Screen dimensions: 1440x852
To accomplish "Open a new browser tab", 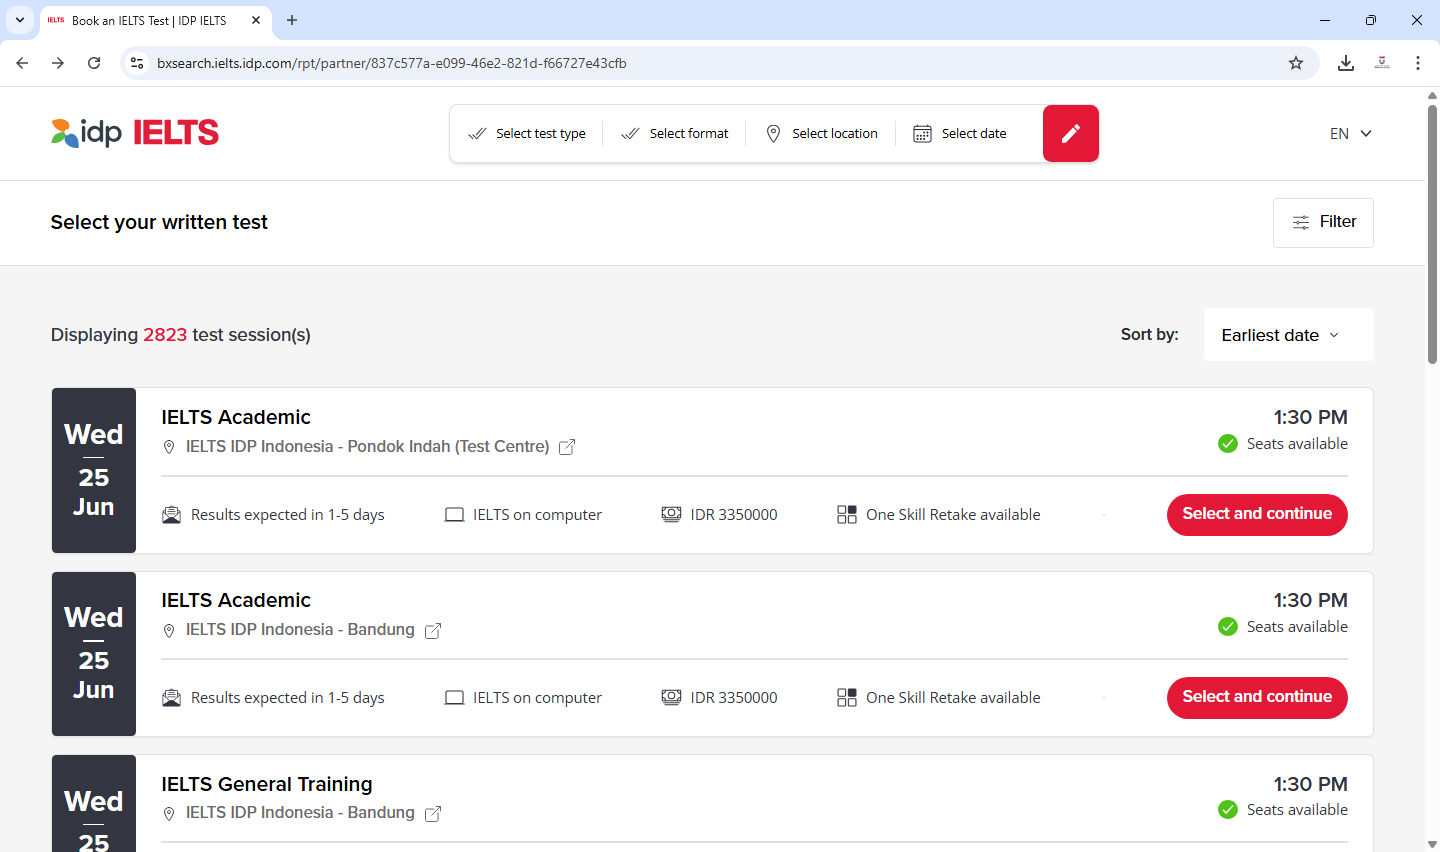I will [x=292, y=20].
